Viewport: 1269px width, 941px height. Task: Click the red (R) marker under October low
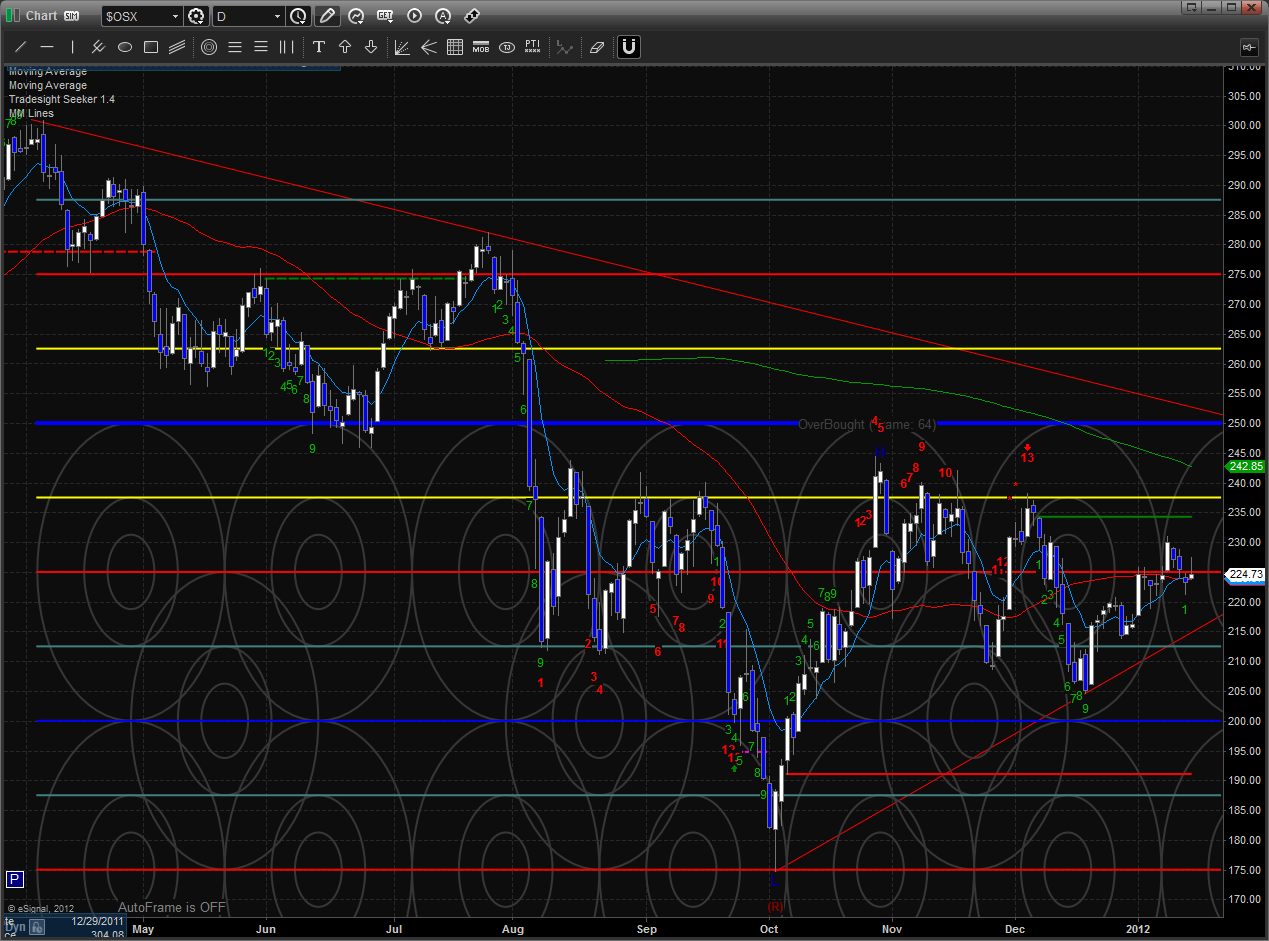point(775,906)
